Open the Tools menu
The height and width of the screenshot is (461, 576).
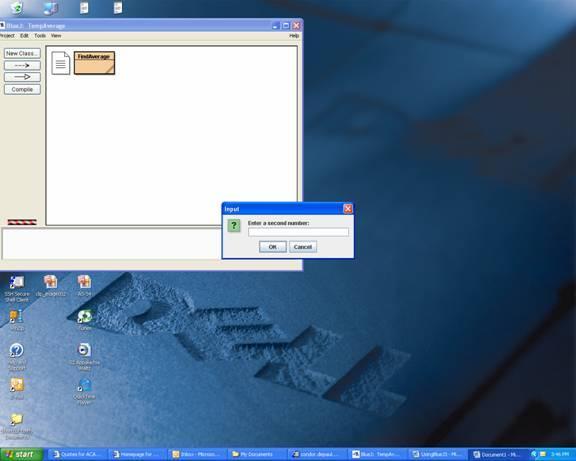click(x=40, y=36)
